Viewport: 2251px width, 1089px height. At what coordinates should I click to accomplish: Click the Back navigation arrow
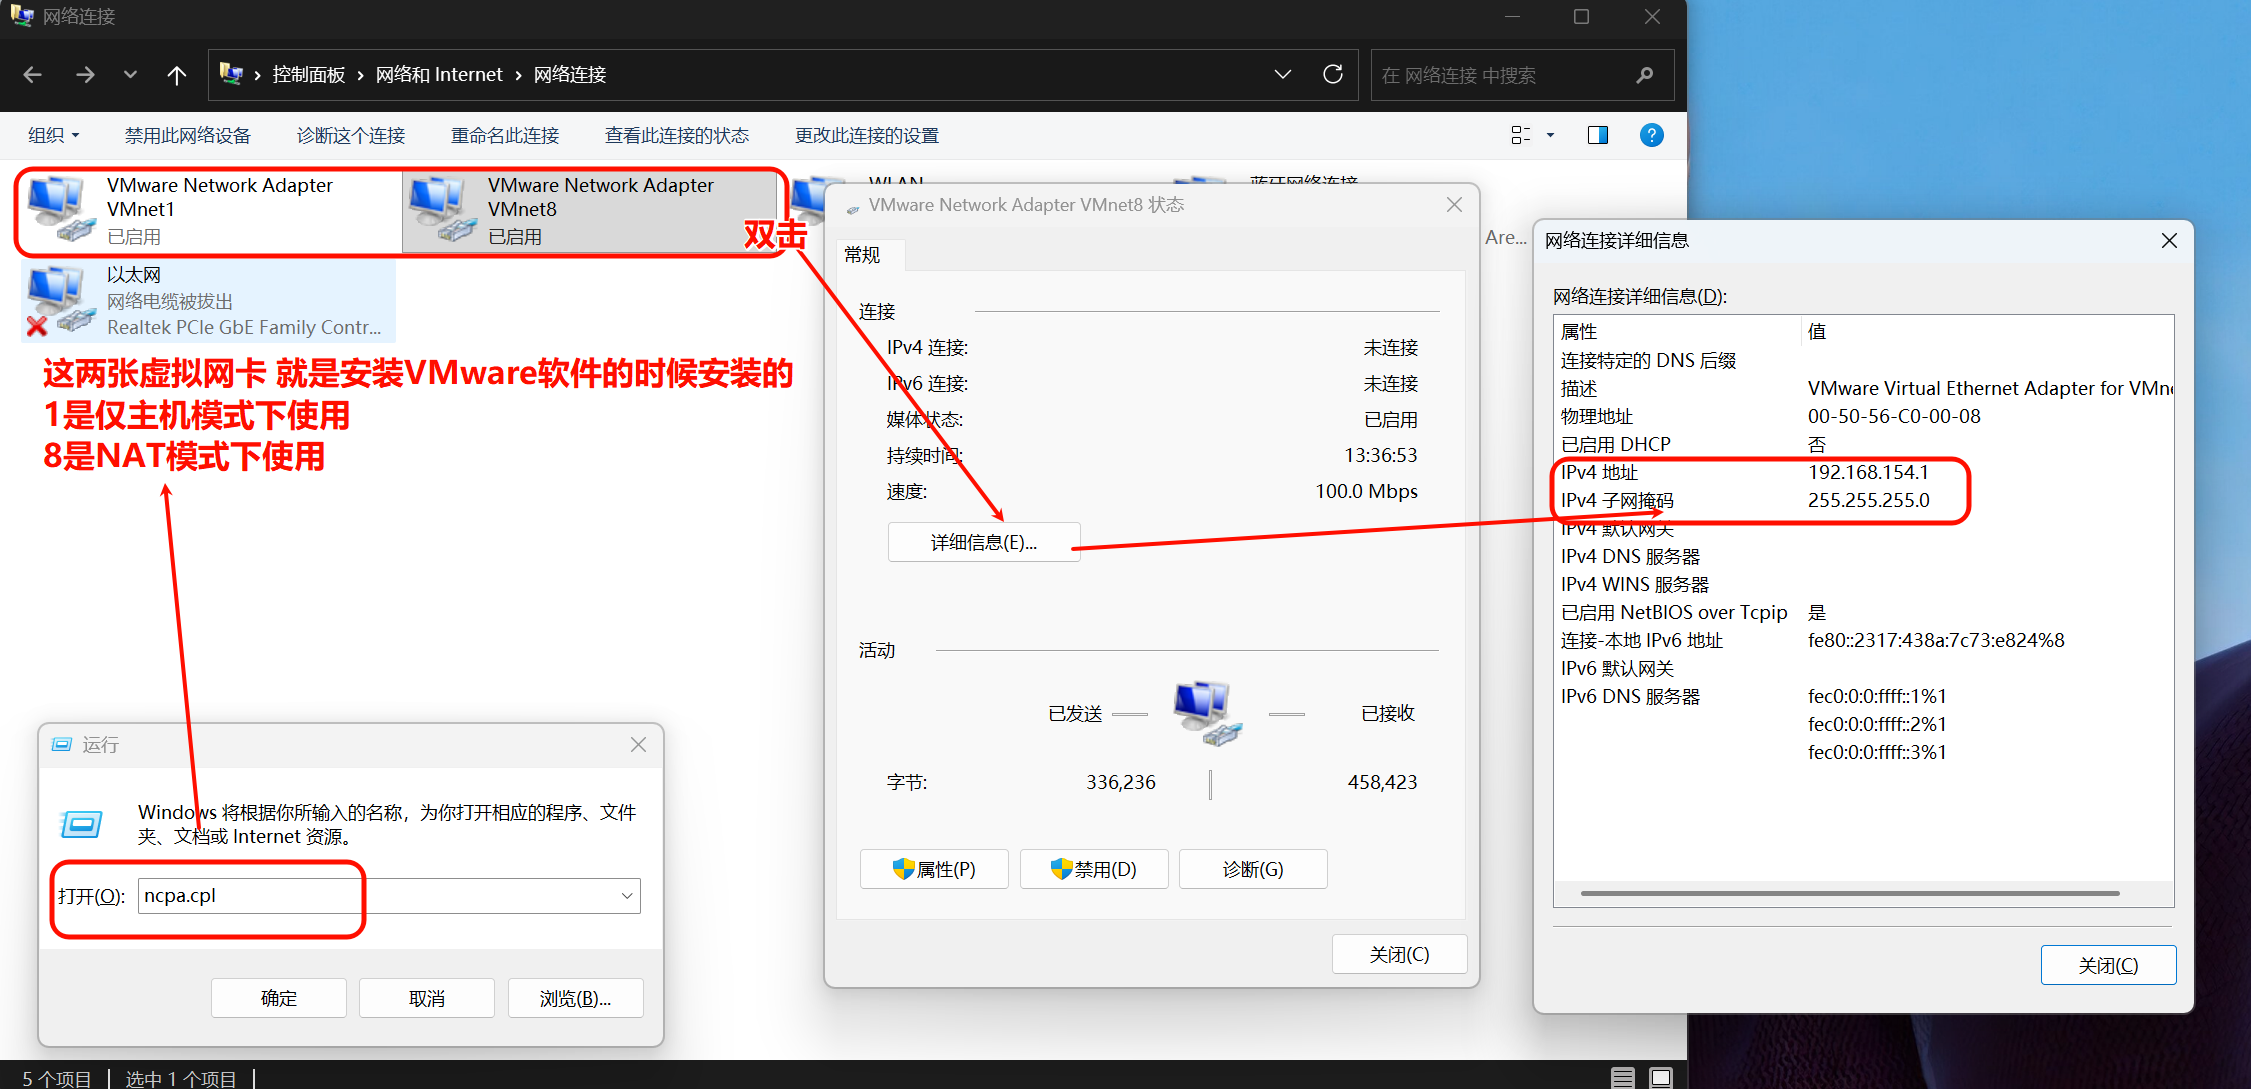point(33,75)
